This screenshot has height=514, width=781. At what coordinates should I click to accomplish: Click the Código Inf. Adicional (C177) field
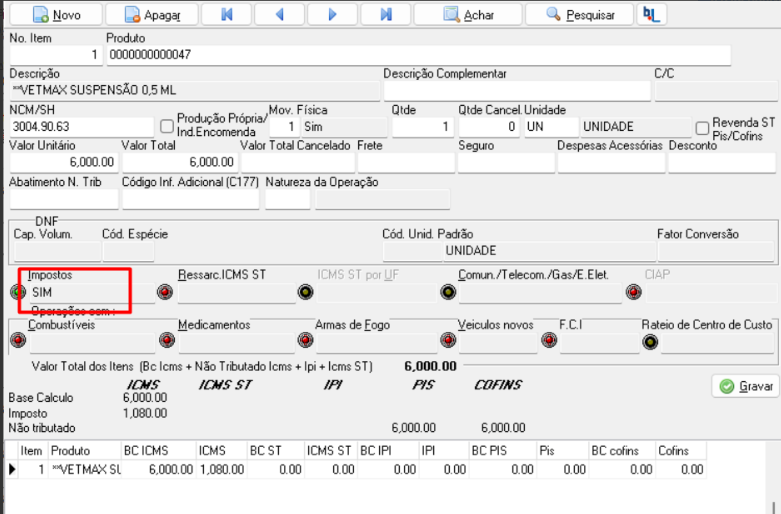coord(191,199)
